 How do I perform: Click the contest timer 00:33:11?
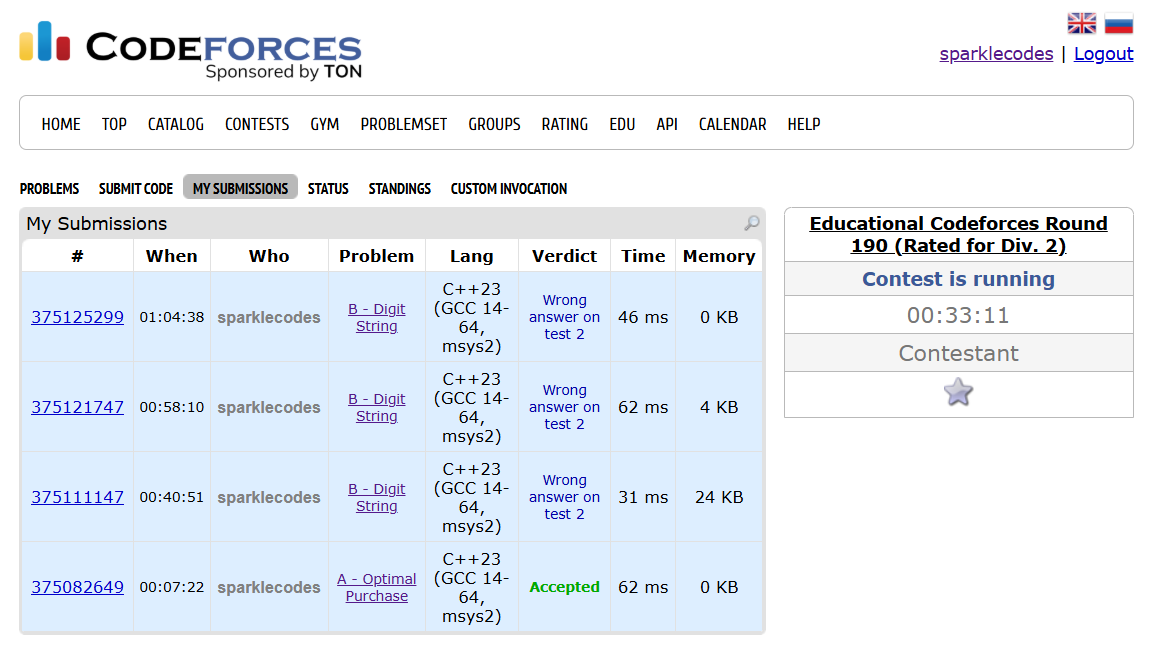958,316
